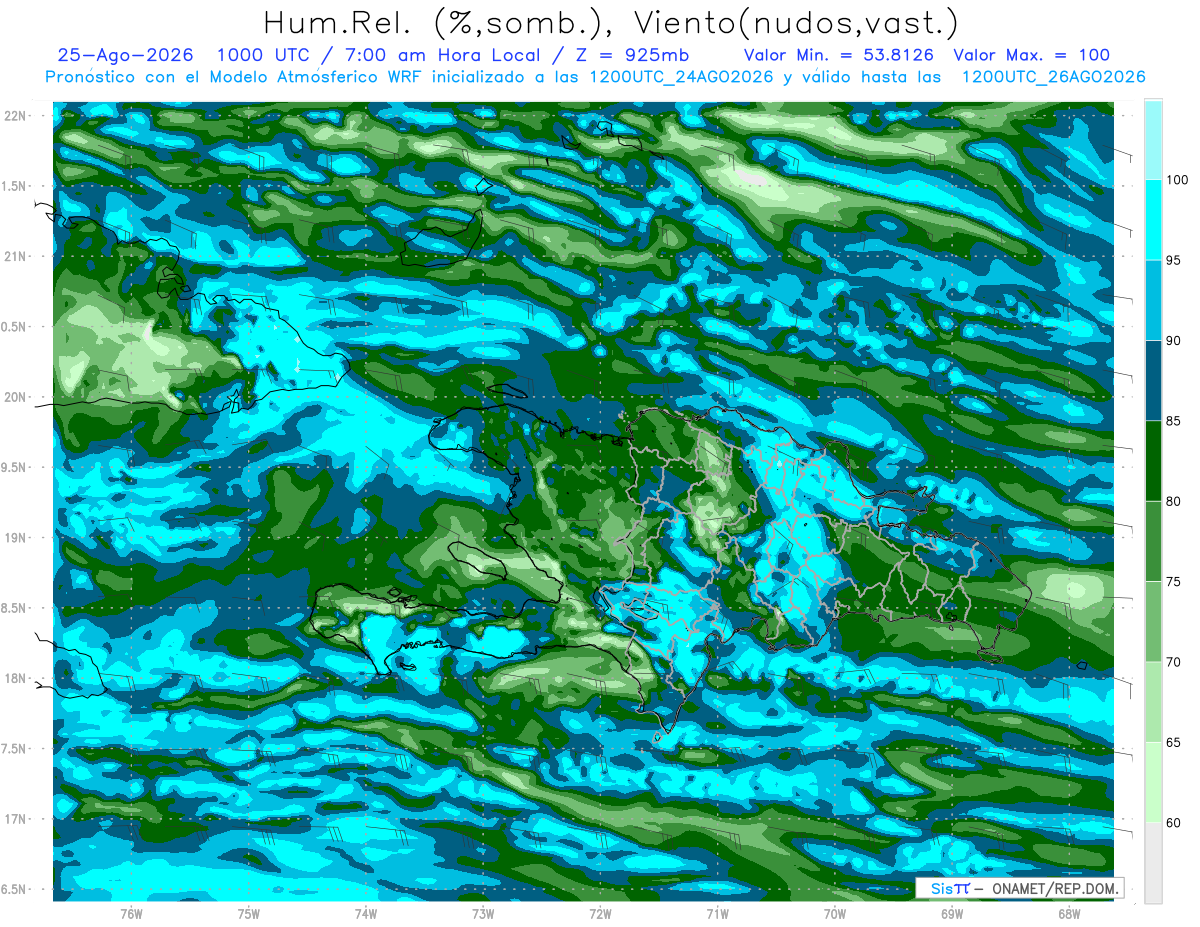Select the '19N' latitude label
This screenshot has height=927, width=1200.
point(15,537)
